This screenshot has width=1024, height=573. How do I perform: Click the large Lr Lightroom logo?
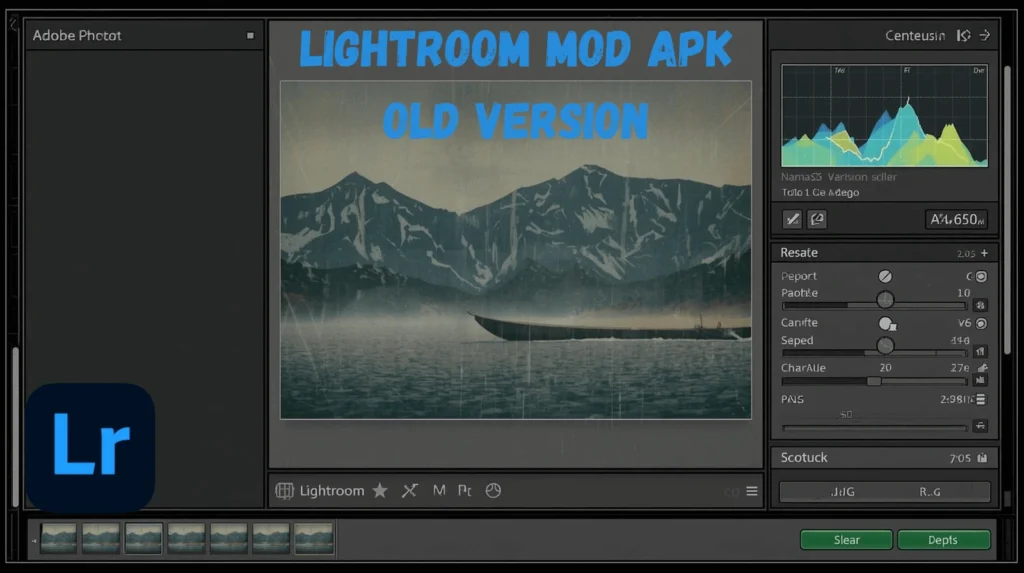90,448
